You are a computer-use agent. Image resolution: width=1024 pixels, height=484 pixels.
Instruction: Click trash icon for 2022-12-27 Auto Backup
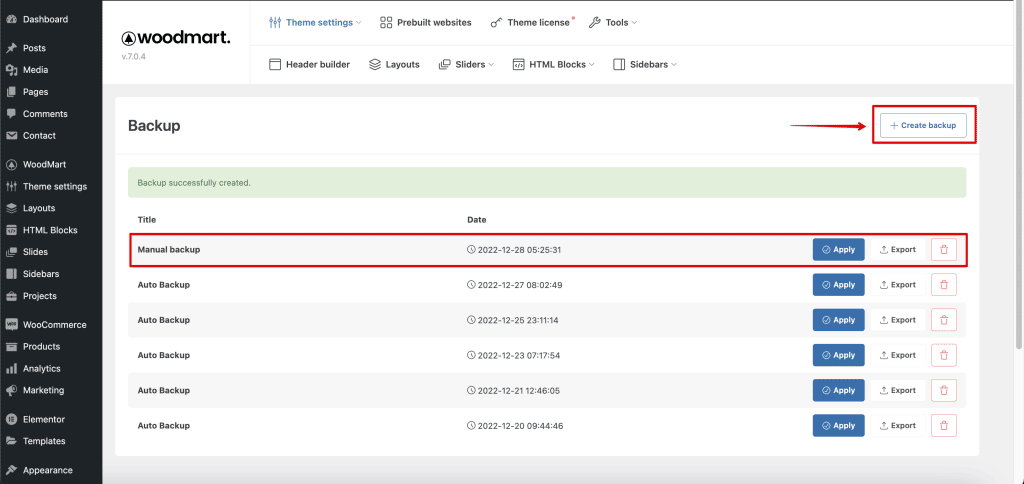[x=943, y=285]
